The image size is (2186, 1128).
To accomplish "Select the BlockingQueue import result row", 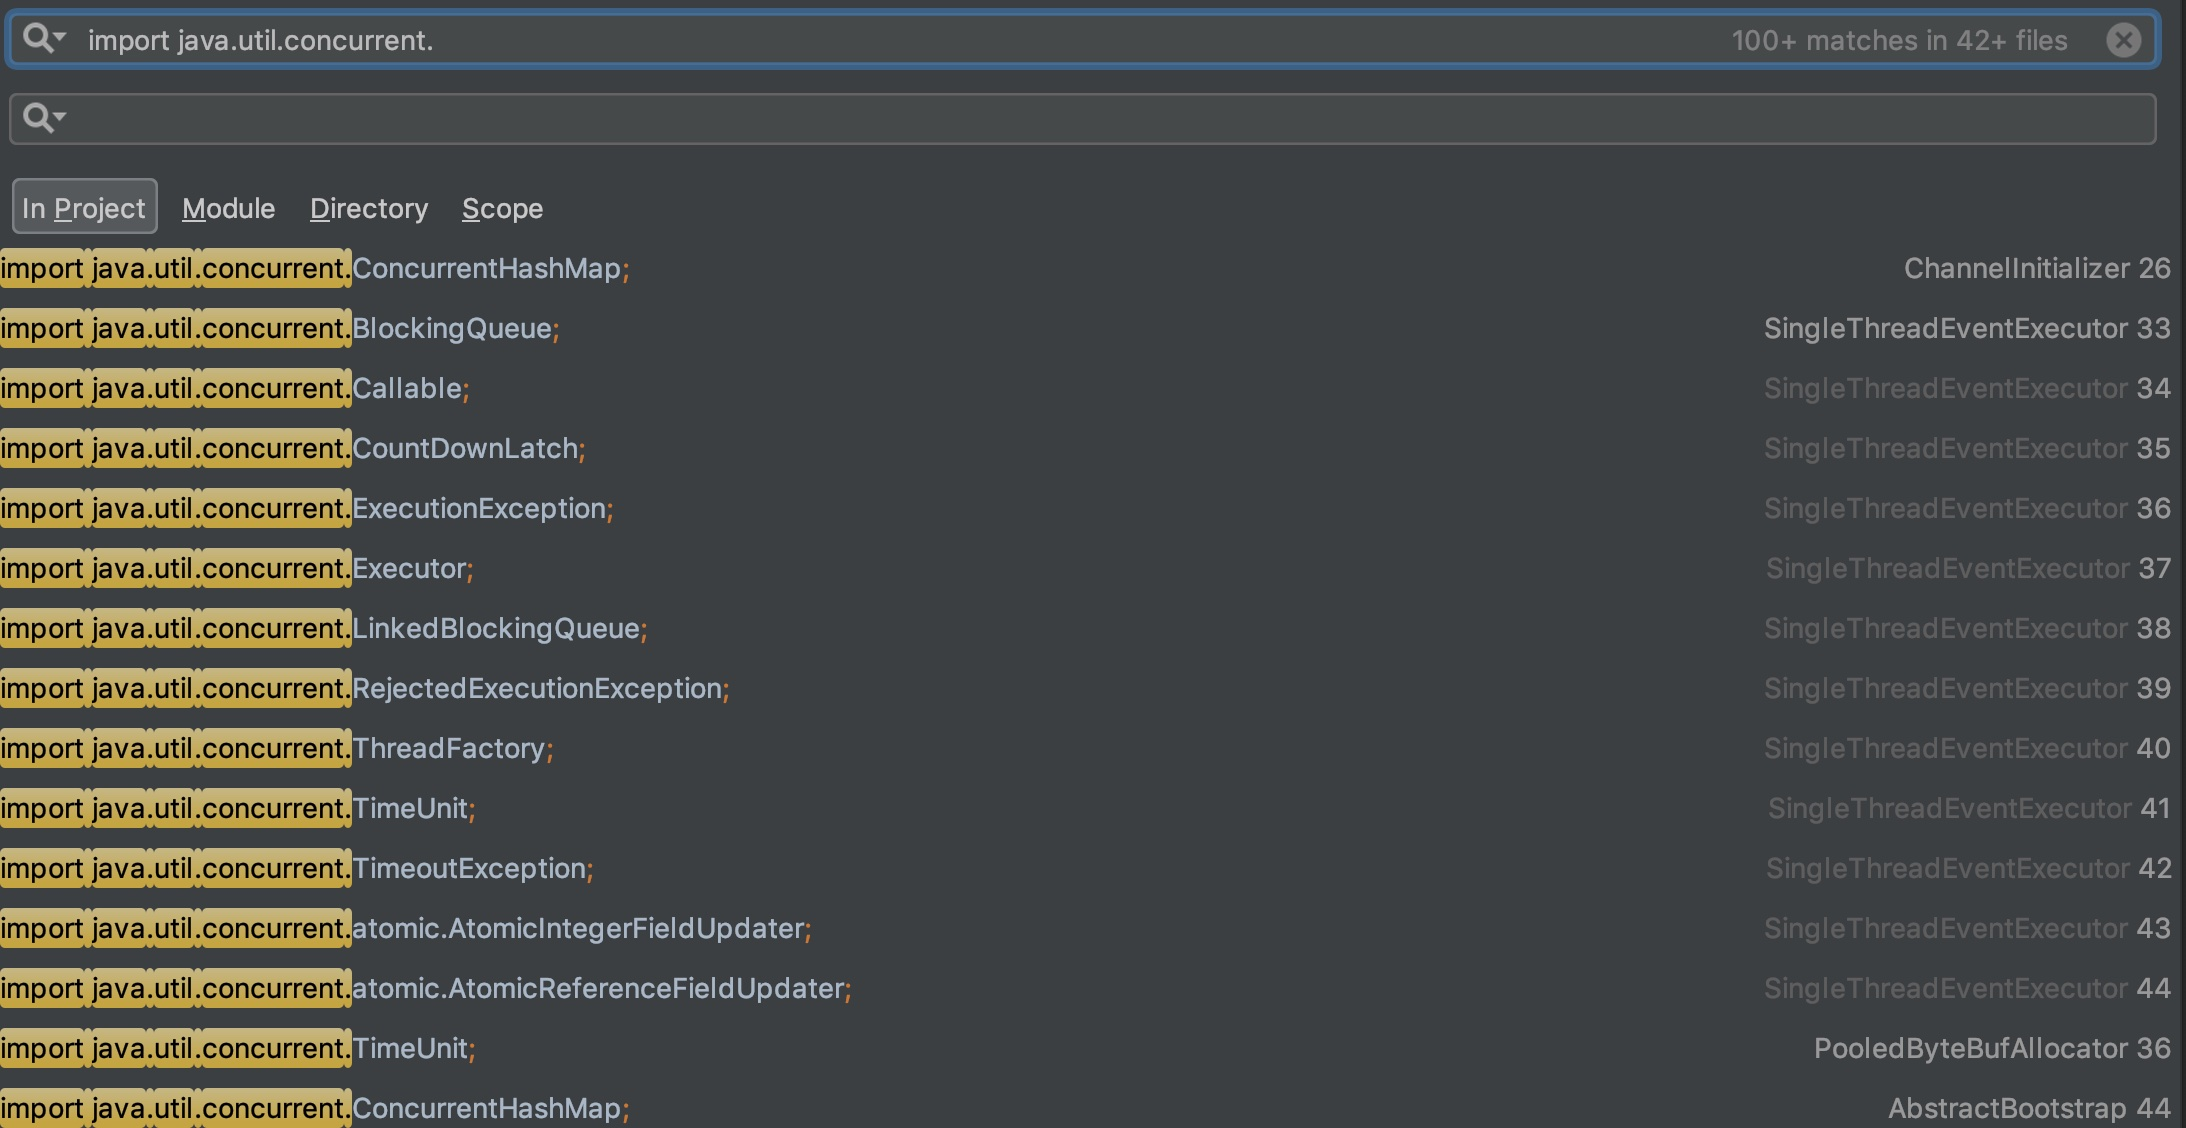I will [1092, 328].
